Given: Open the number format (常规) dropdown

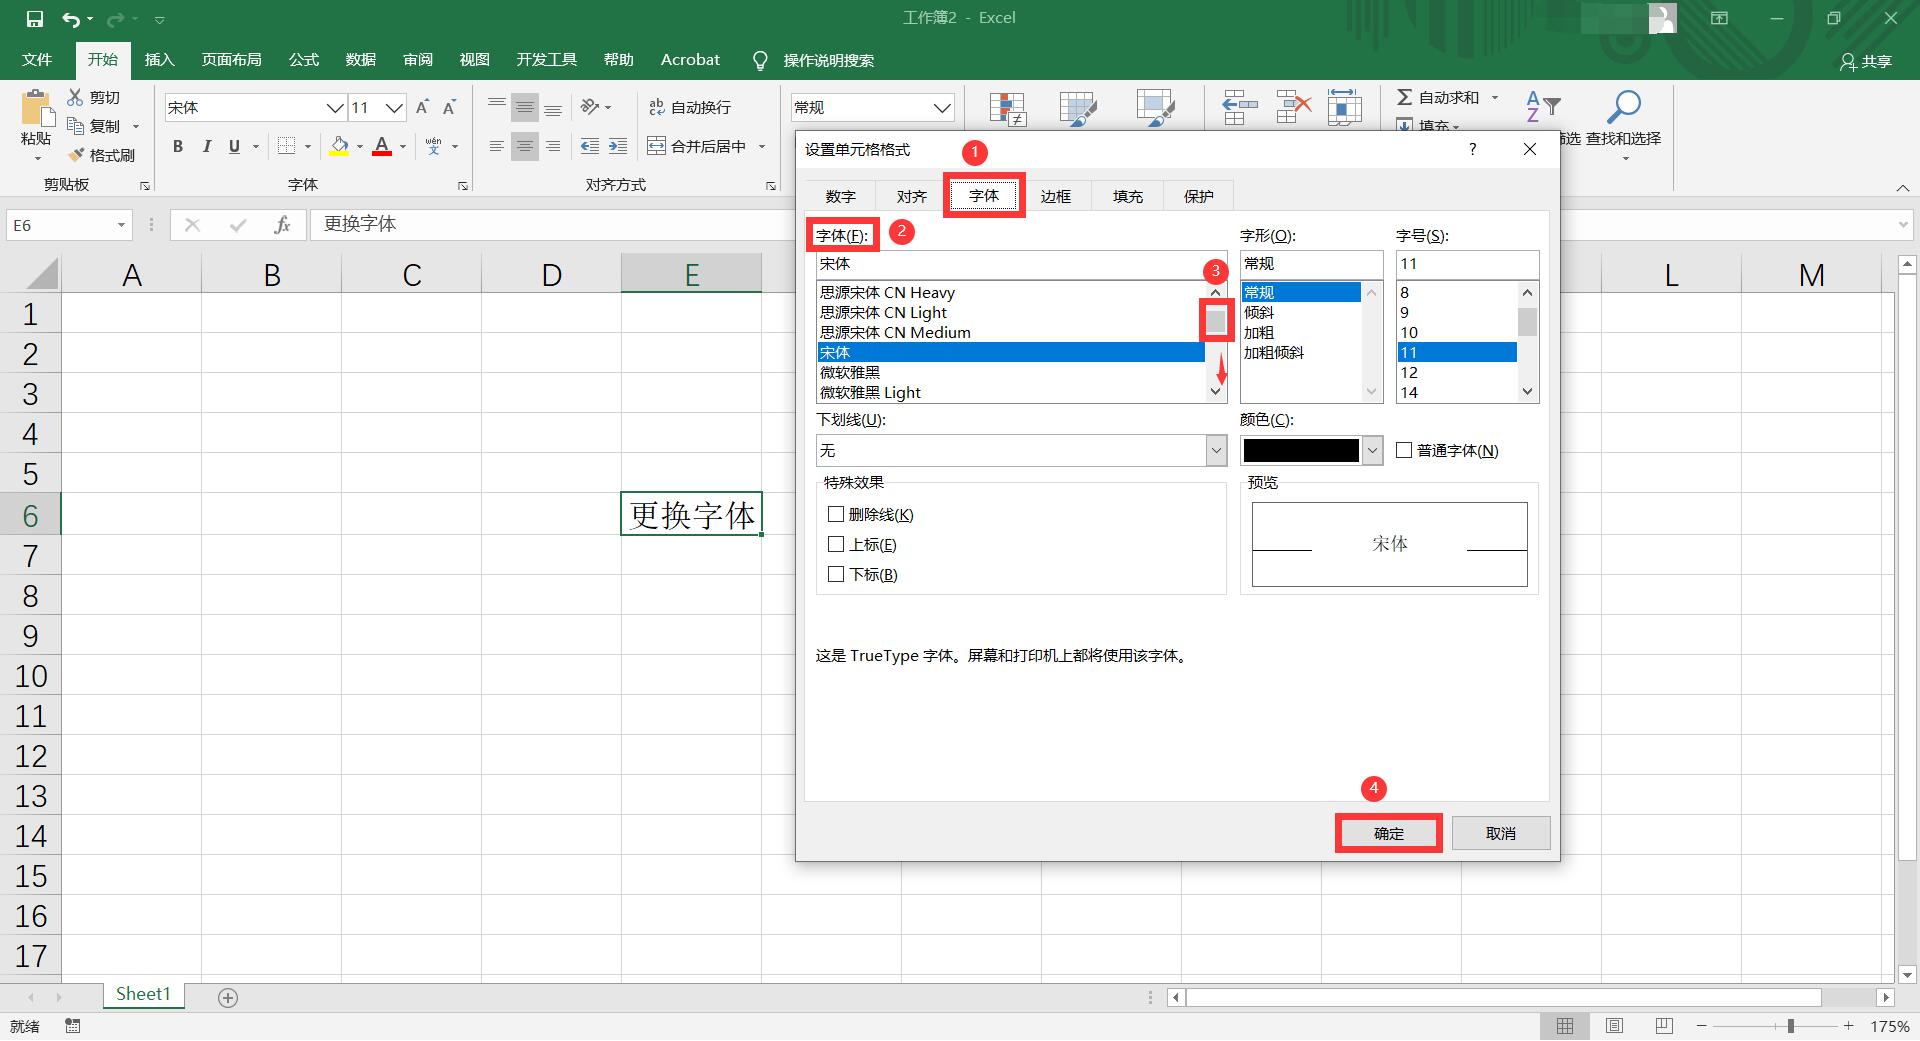Looking at the screenshot, I should pos(942,107).
